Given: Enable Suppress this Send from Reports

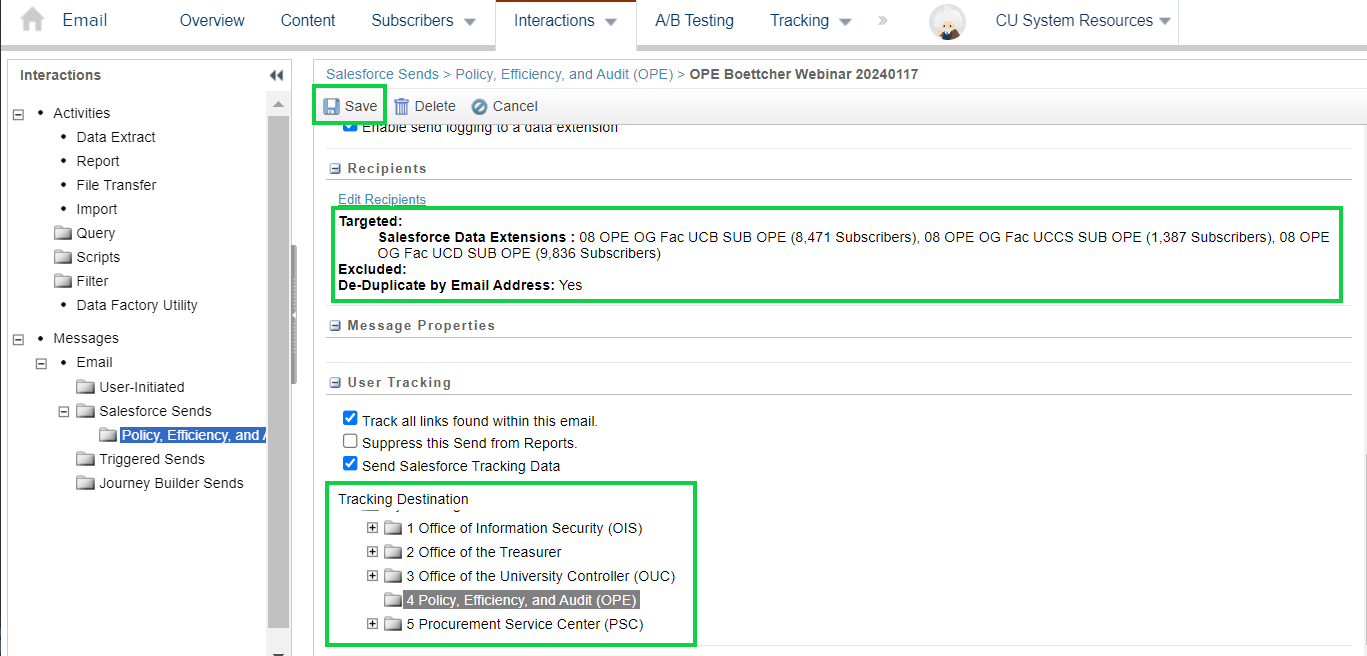Looking at the screenshot, I should click(350, 441).
